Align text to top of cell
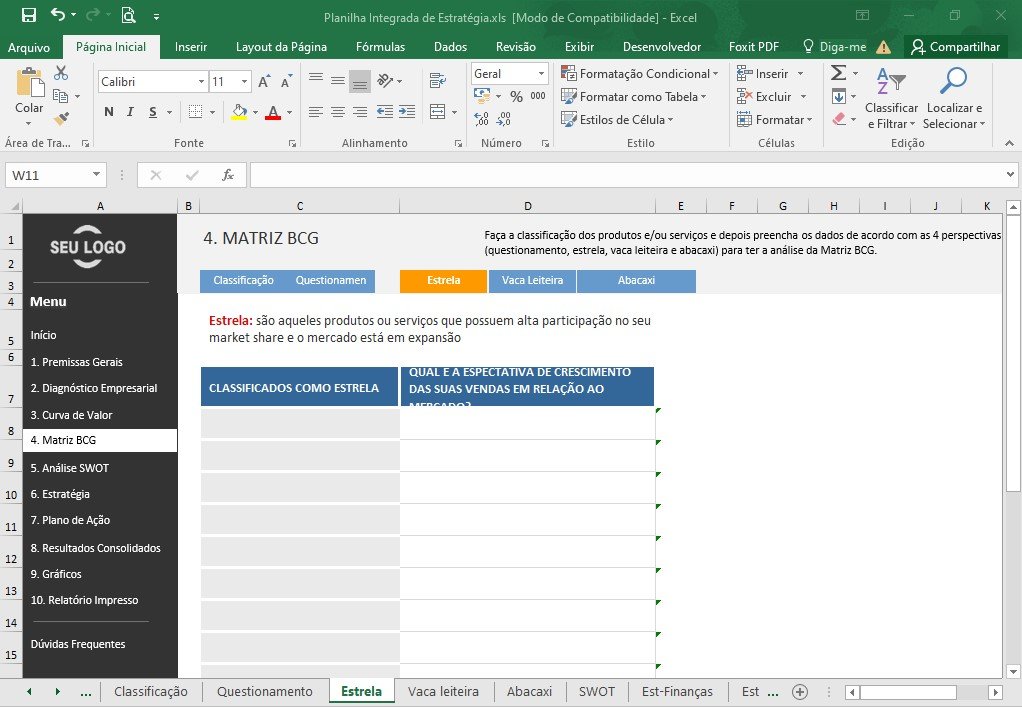 [316, 80]
